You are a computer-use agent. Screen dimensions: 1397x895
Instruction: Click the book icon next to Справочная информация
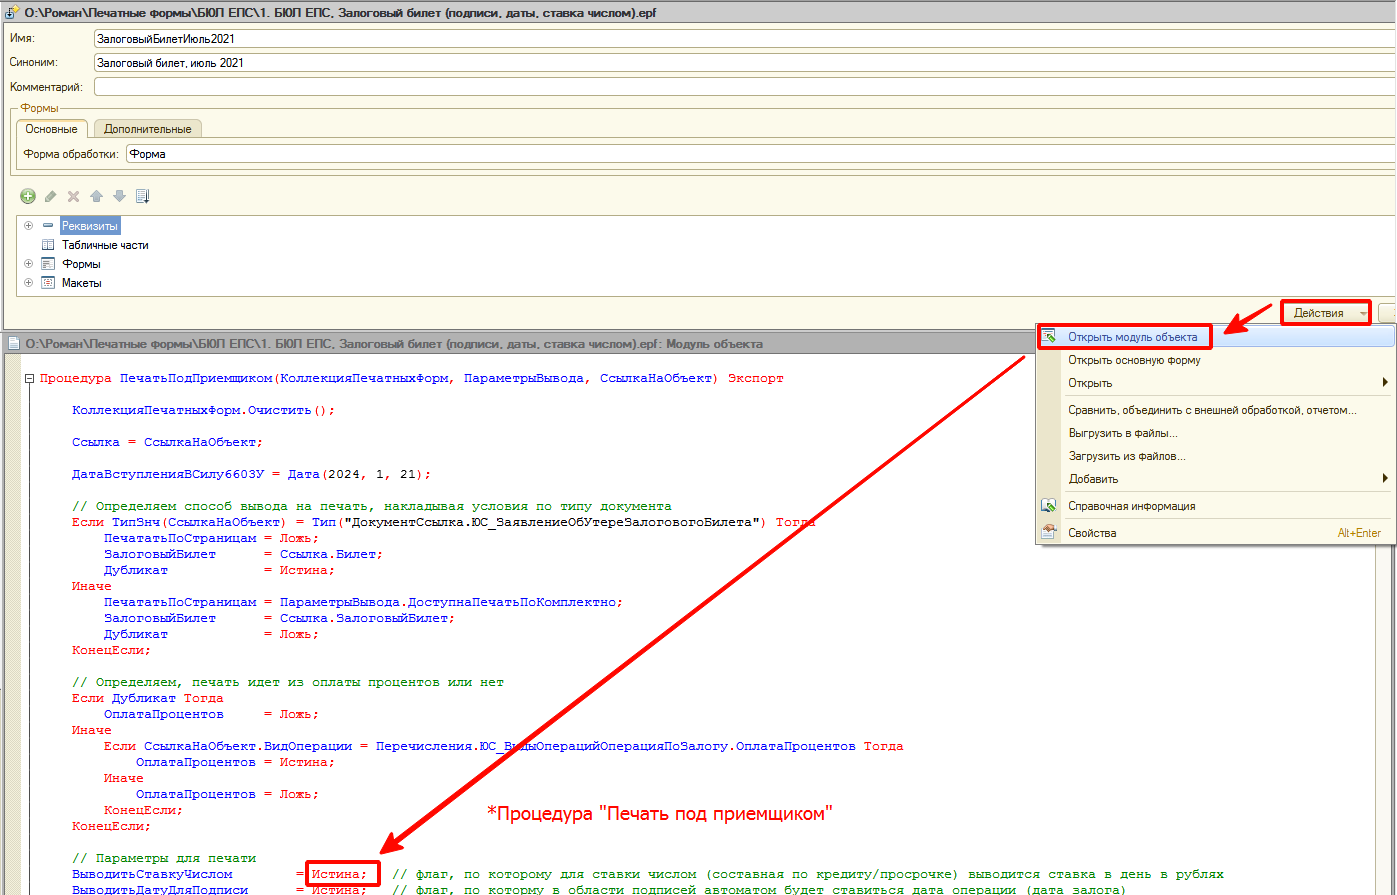click(x=1049, y=506)
